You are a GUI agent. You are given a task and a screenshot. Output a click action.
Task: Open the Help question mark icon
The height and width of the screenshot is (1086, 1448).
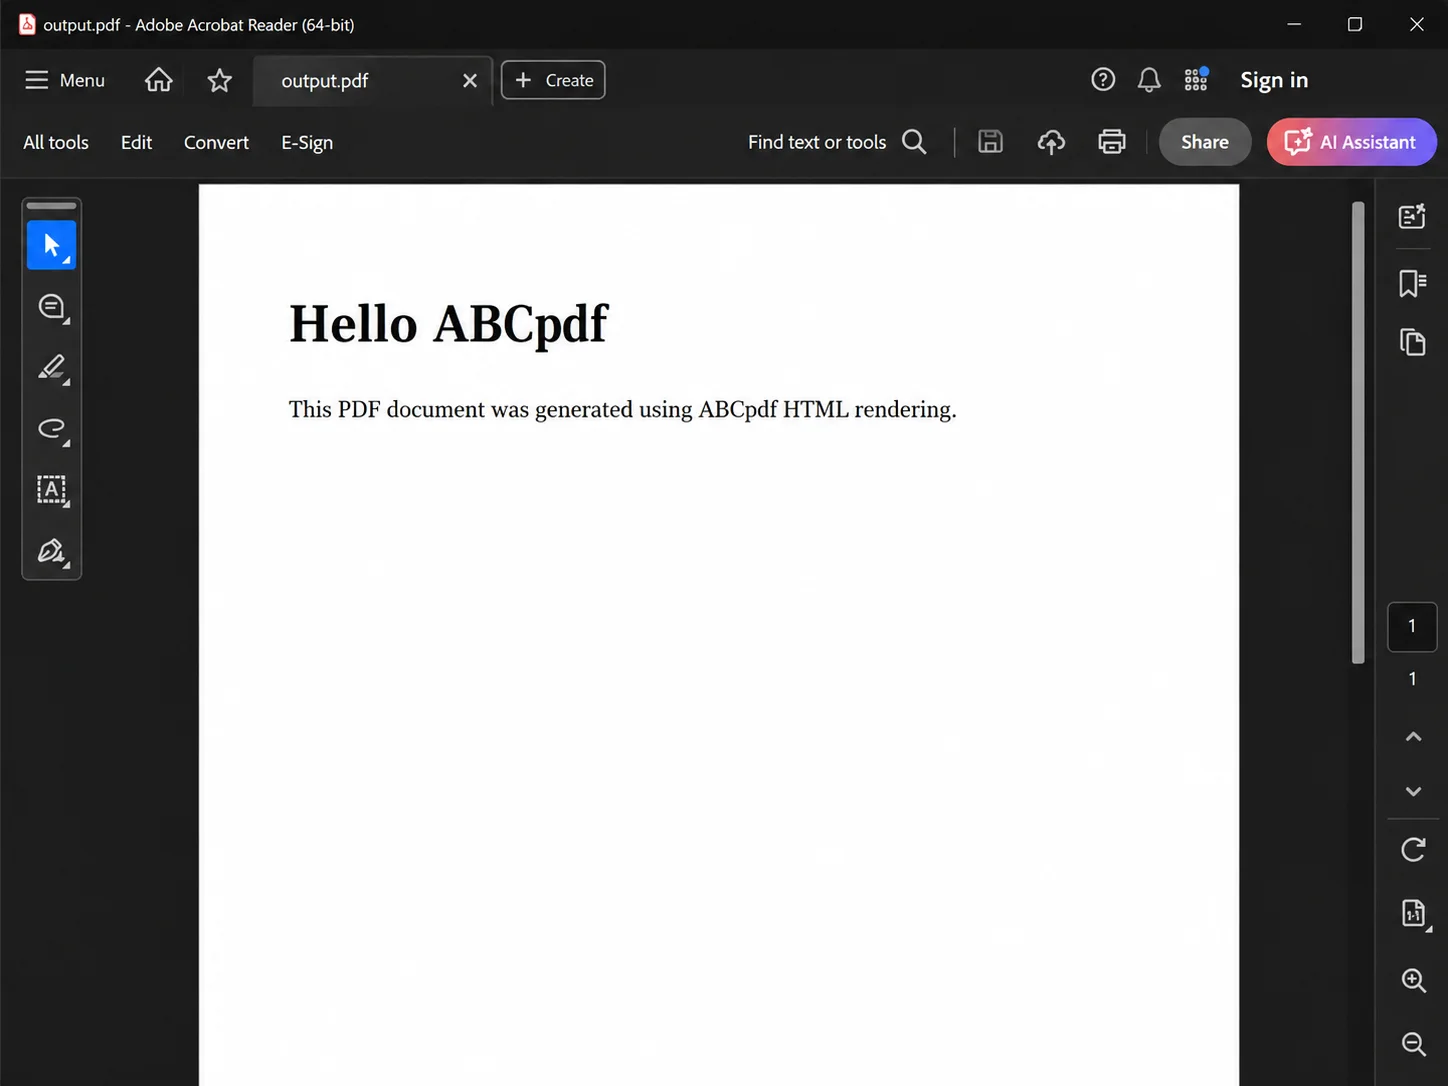click(1103, 80)
